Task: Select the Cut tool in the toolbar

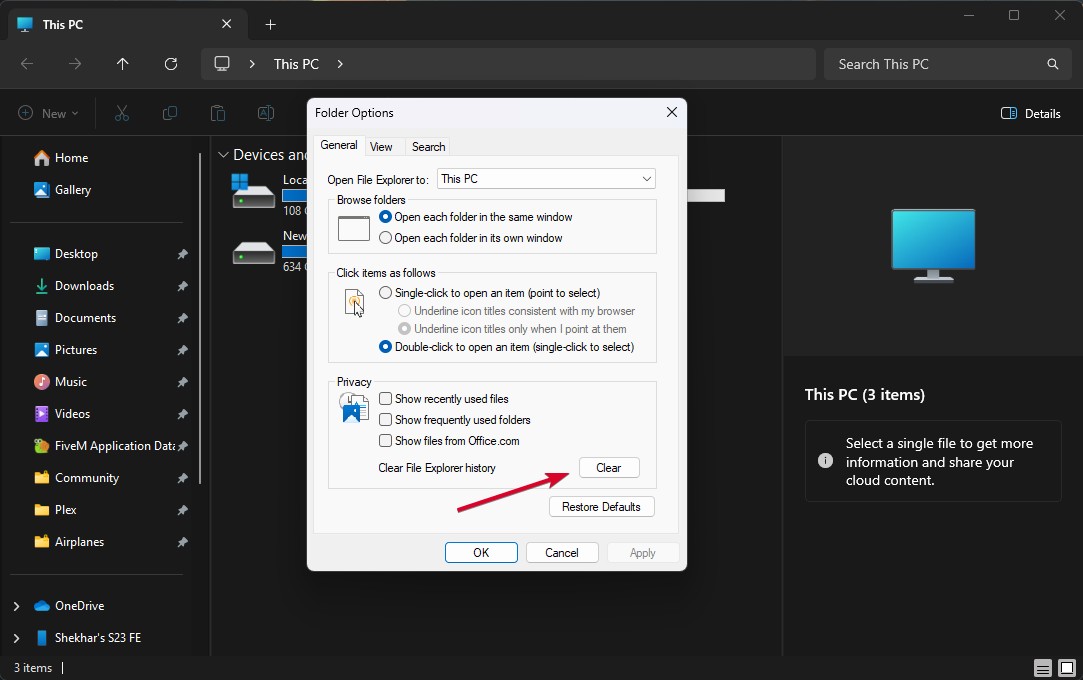Action: (121, 113)
